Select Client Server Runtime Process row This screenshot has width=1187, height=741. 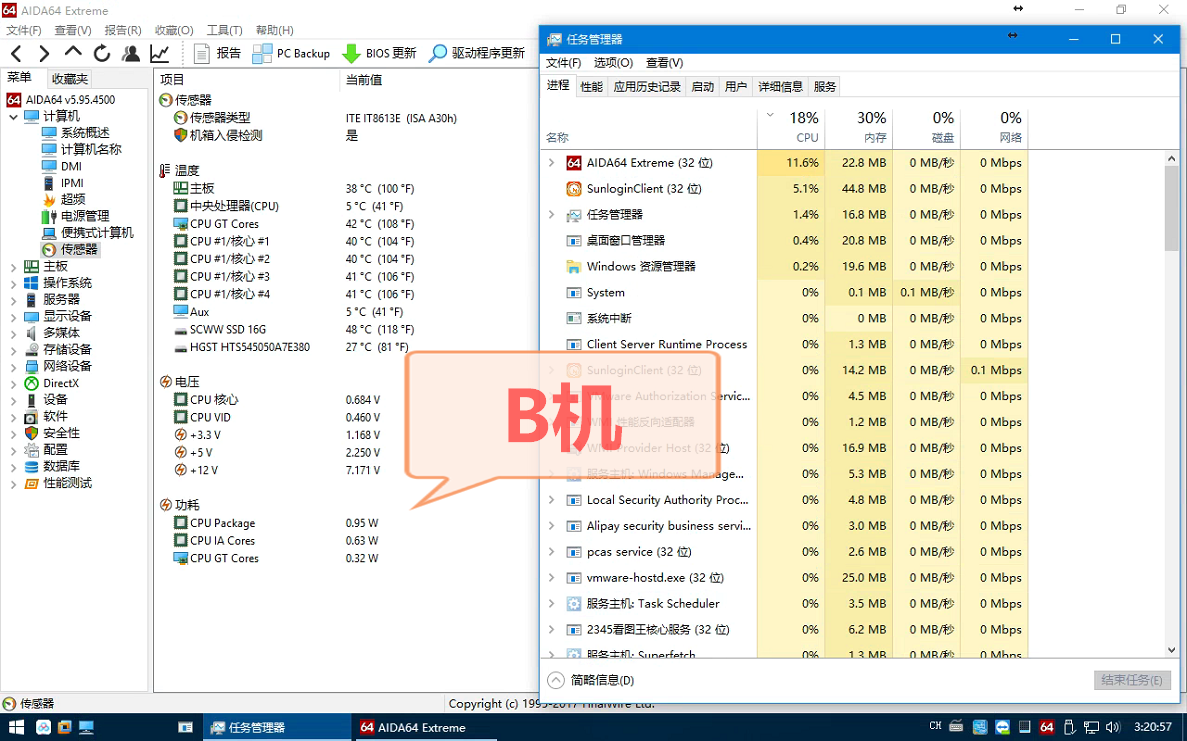[x=783, y=344]
